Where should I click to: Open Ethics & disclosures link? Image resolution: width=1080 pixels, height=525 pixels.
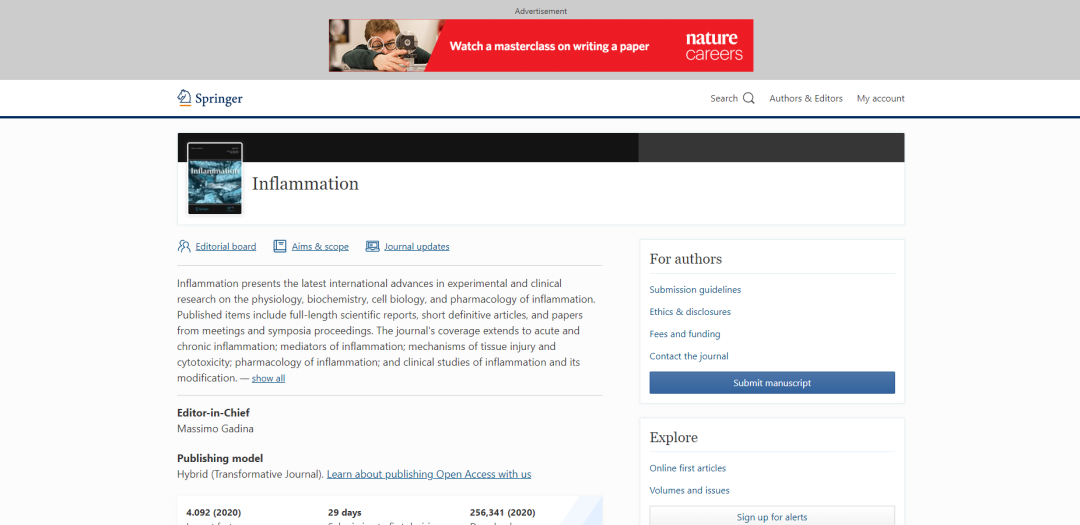pos(690,312)
